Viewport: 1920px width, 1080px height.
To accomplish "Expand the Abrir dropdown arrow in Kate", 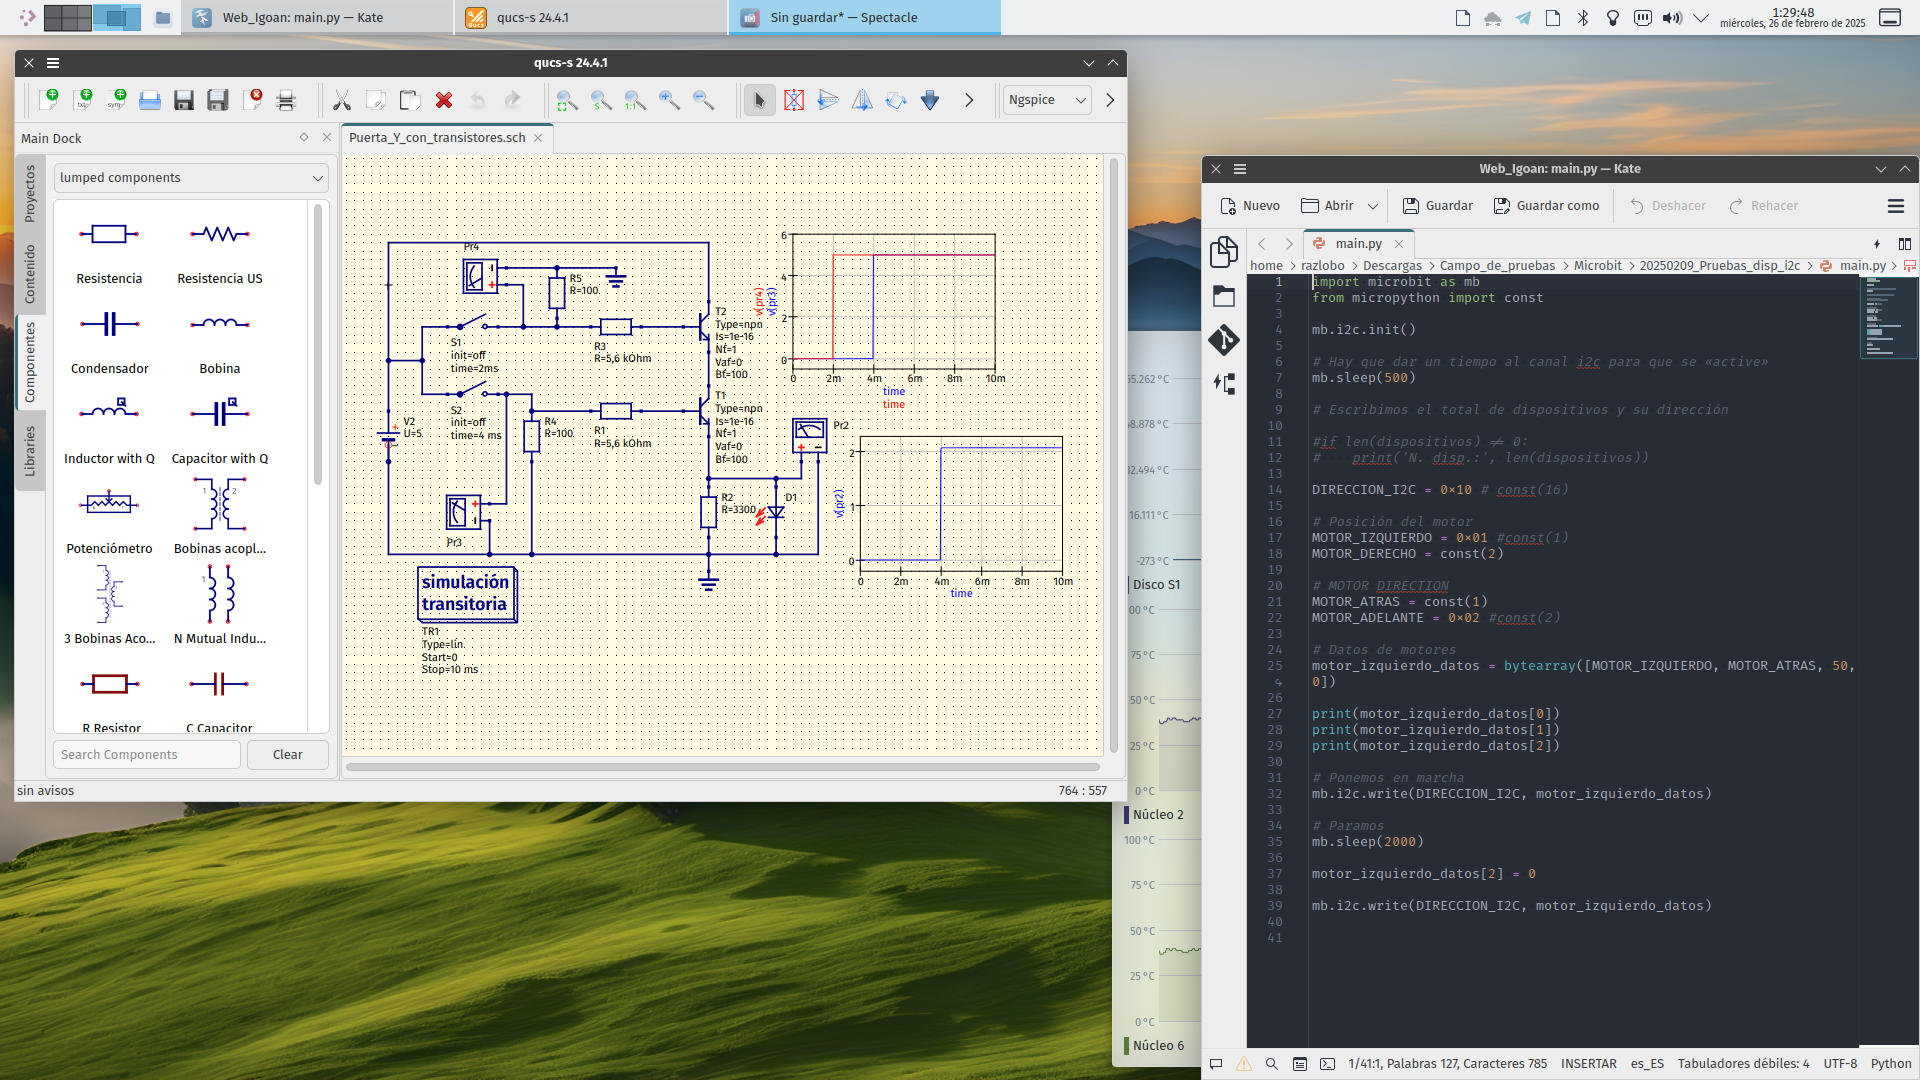I will (1373, 206).
